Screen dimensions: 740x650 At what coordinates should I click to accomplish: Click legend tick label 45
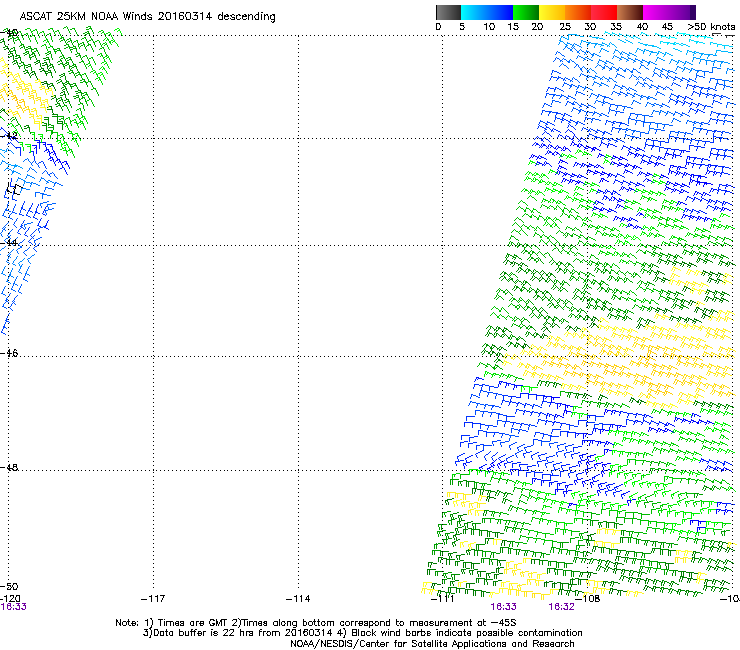pyautogui.click(x=667, y=27)
